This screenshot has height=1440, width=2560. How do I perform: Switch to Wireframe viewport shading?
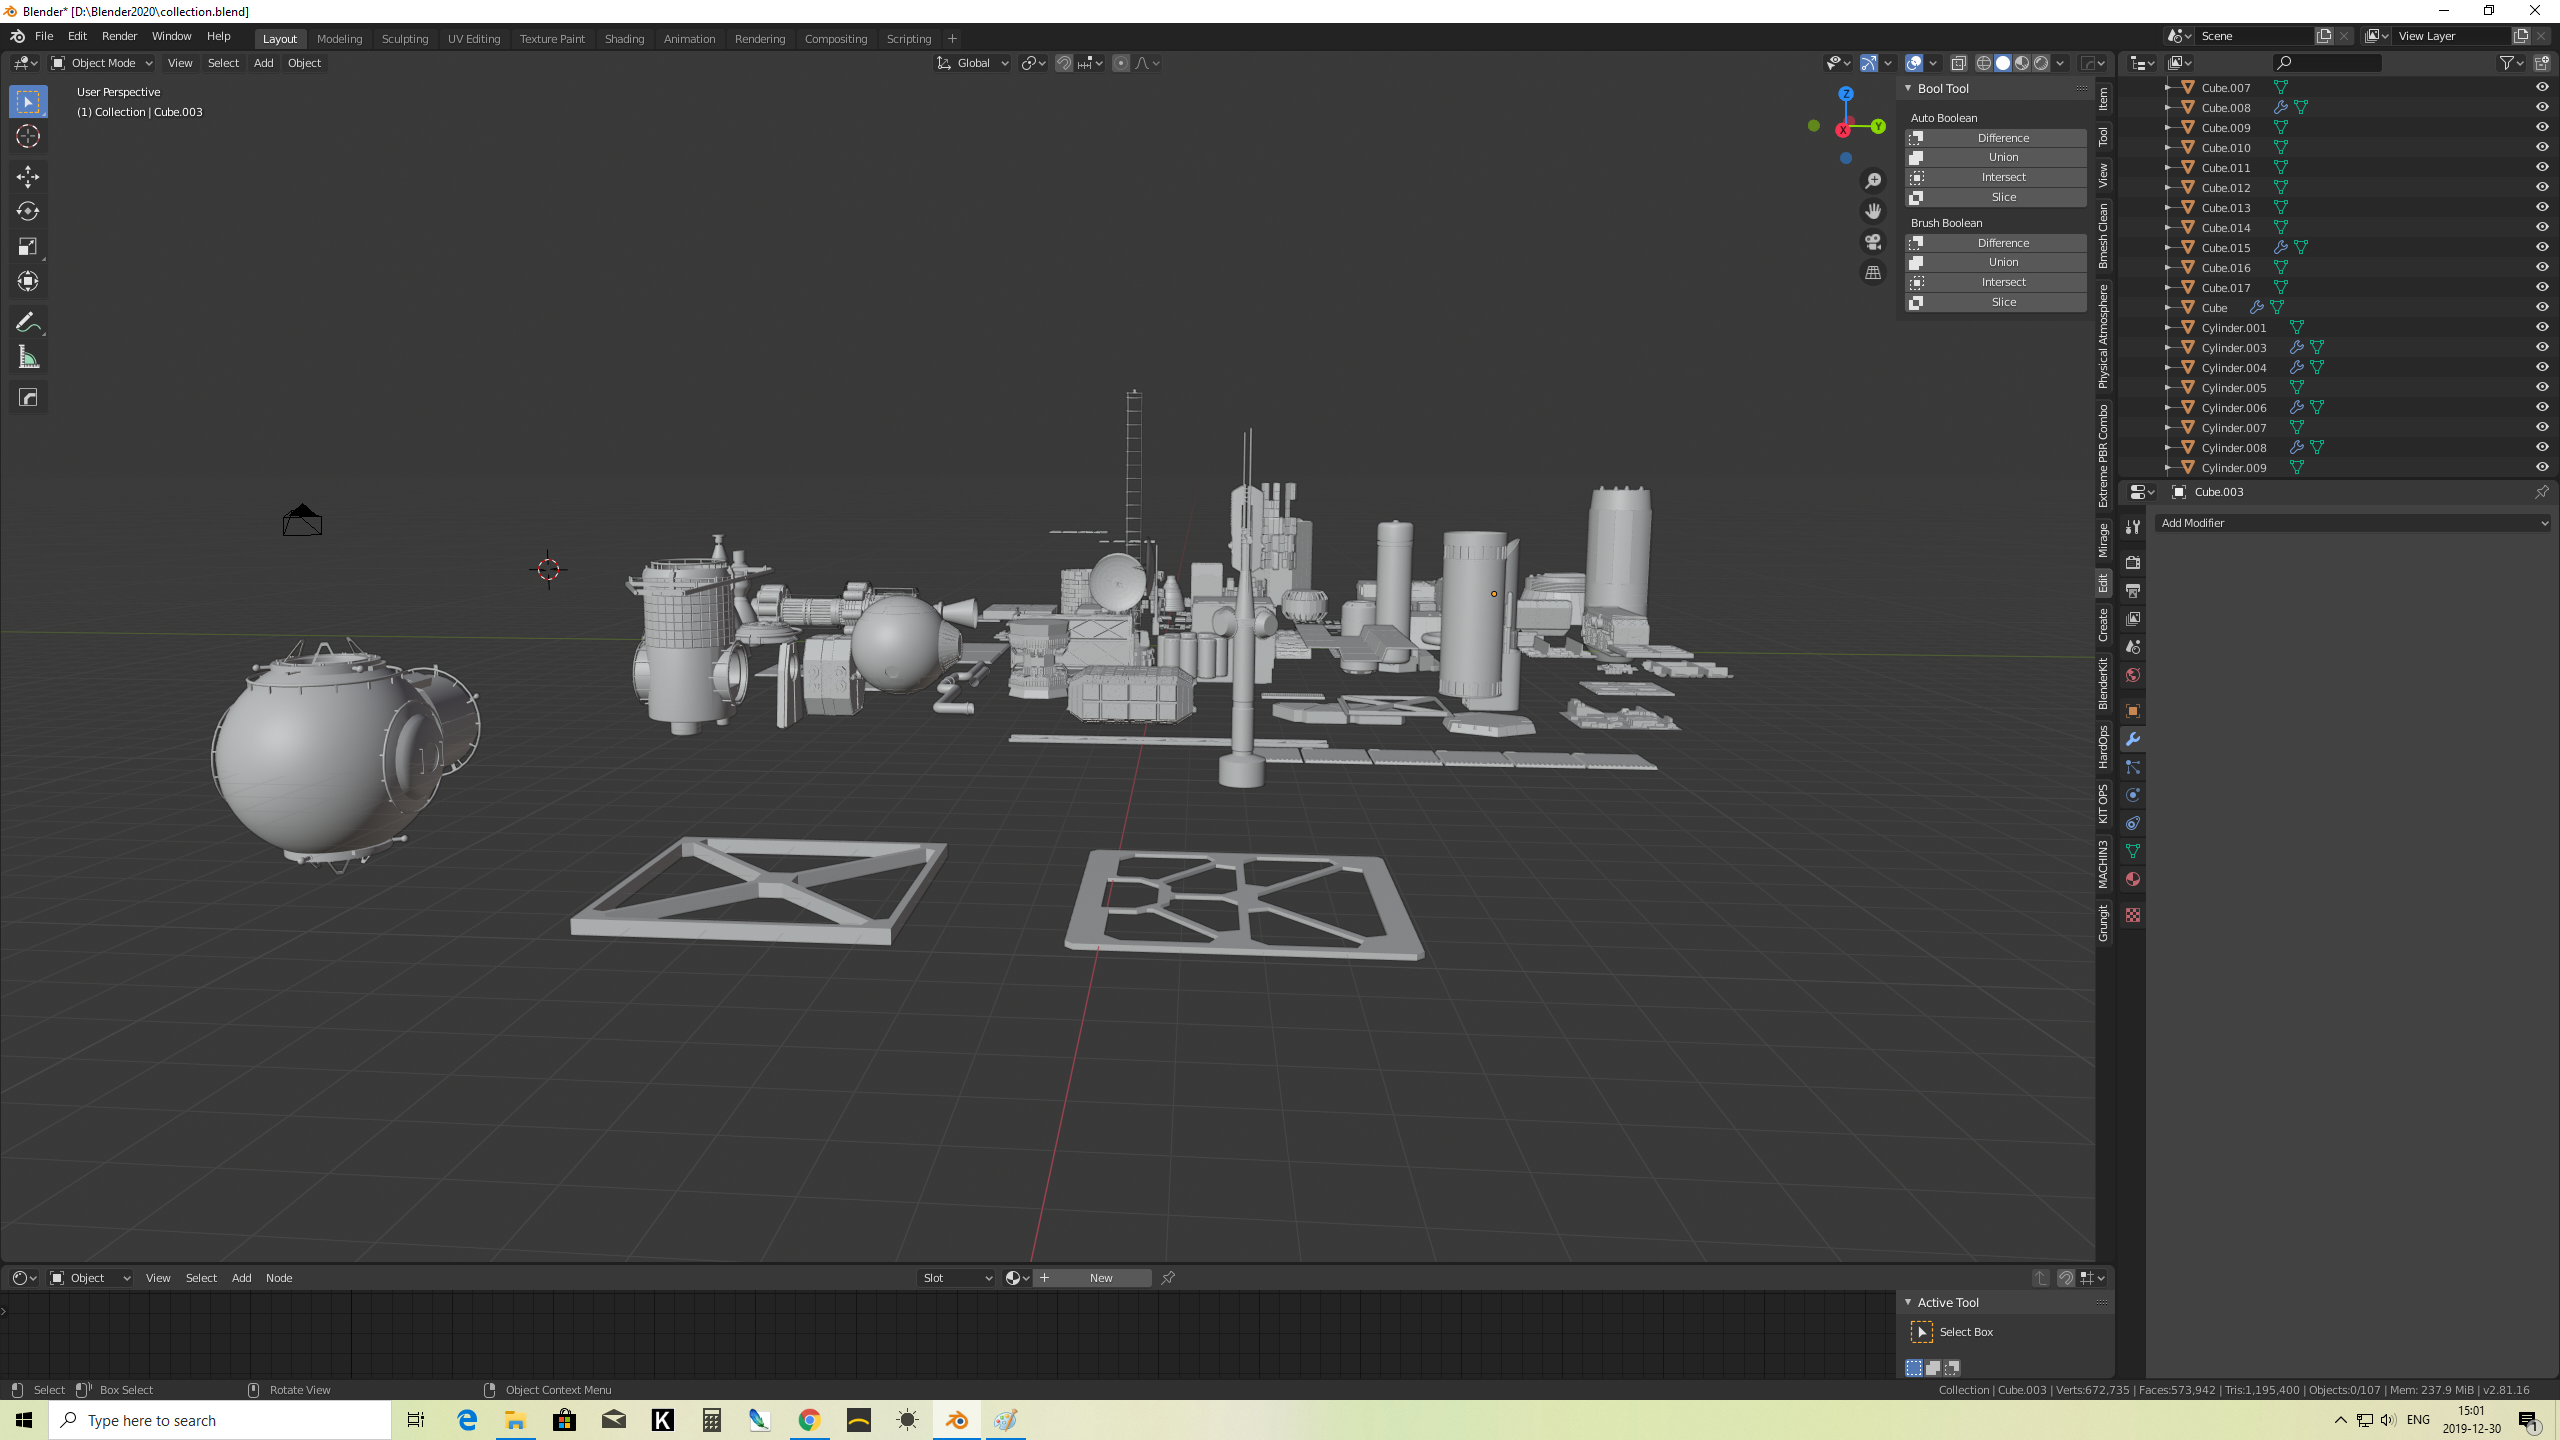coord(1983,62)
